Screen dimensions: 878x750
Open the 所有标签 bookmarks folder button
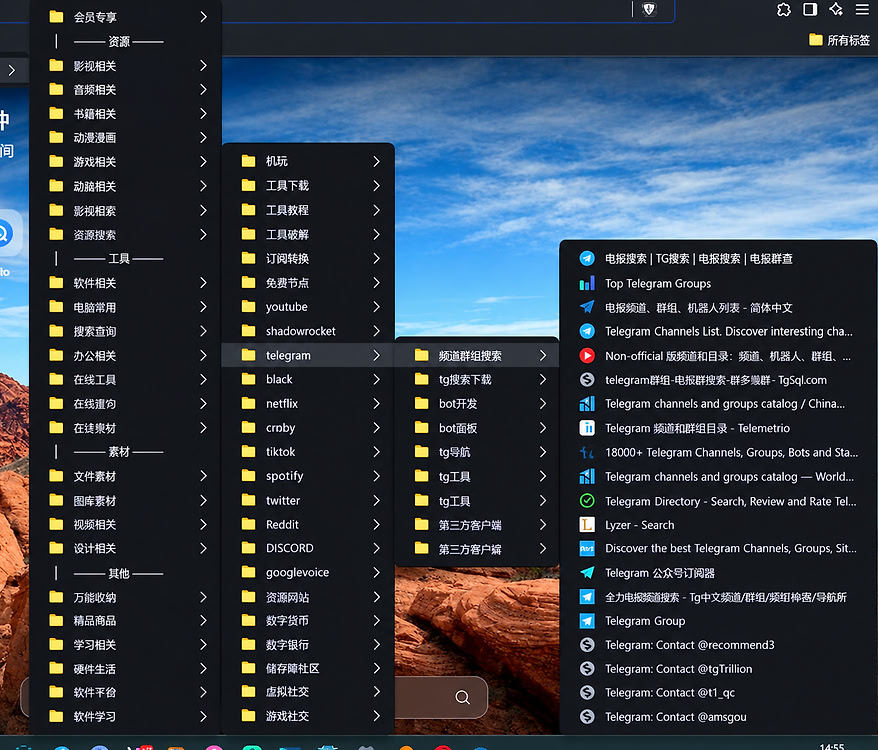(x=839, y=40)
